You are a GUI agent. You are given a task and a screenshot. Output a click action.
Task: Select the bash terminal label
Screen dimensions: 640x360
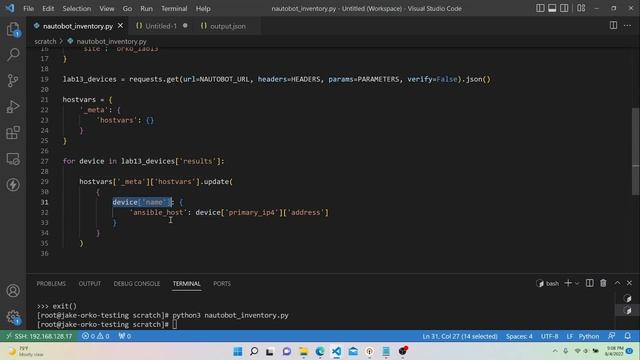pos(547,283)
